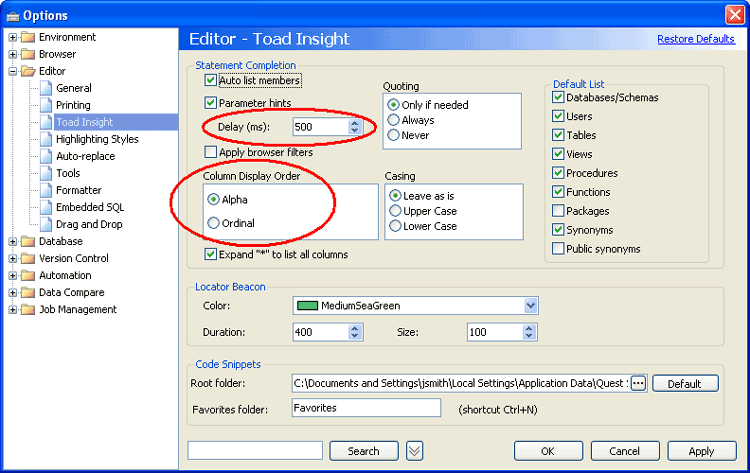Increase the Delay (ms) spinner value

click(354, 122)
